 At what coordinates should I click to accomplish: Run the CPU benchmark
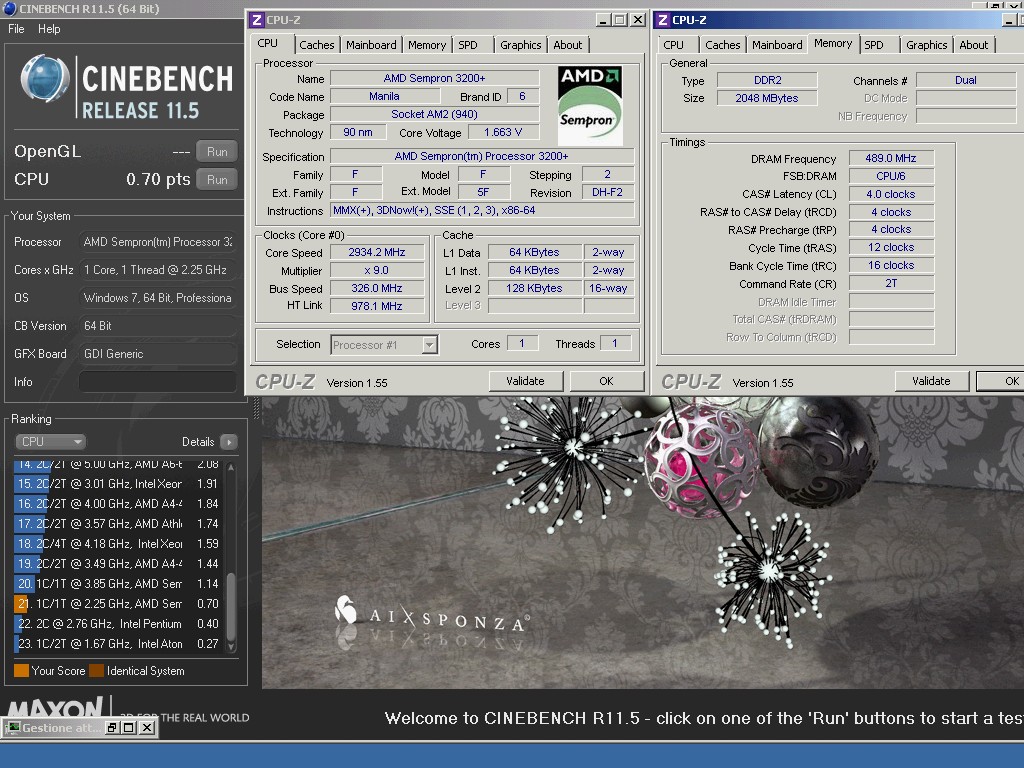pos(217,180)
